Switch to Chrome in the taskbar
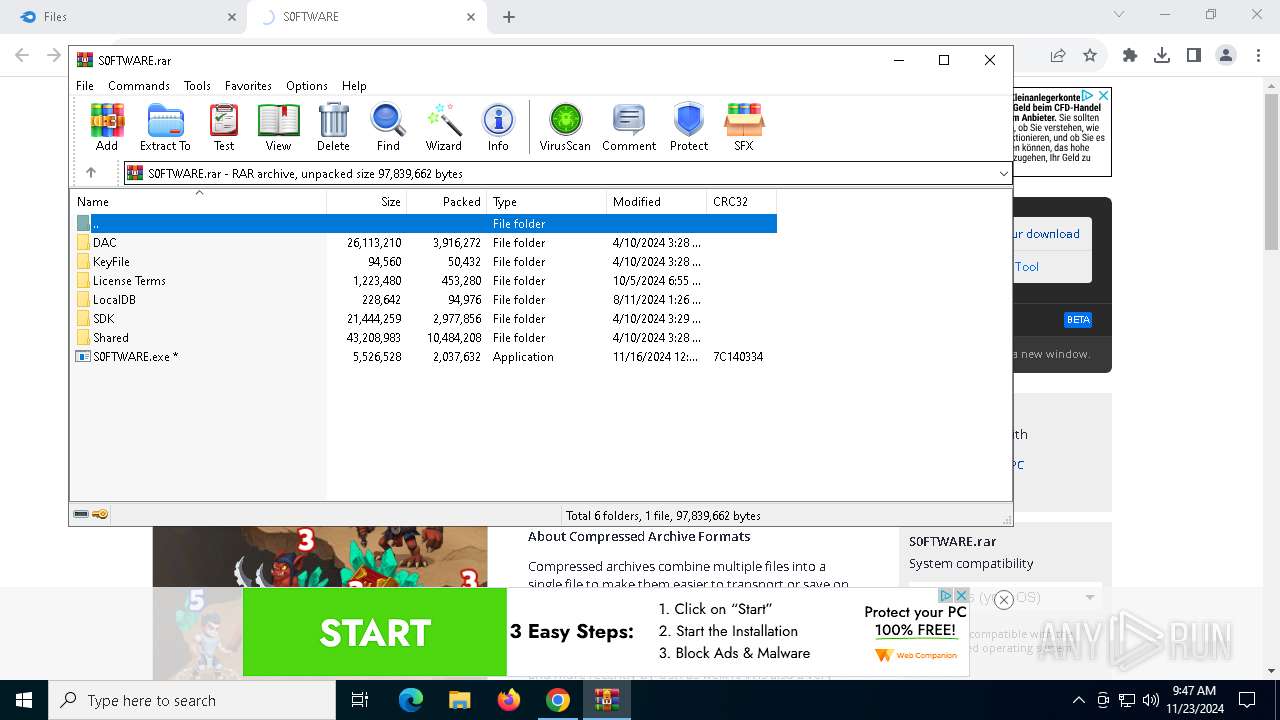 [x=558, y=700]
